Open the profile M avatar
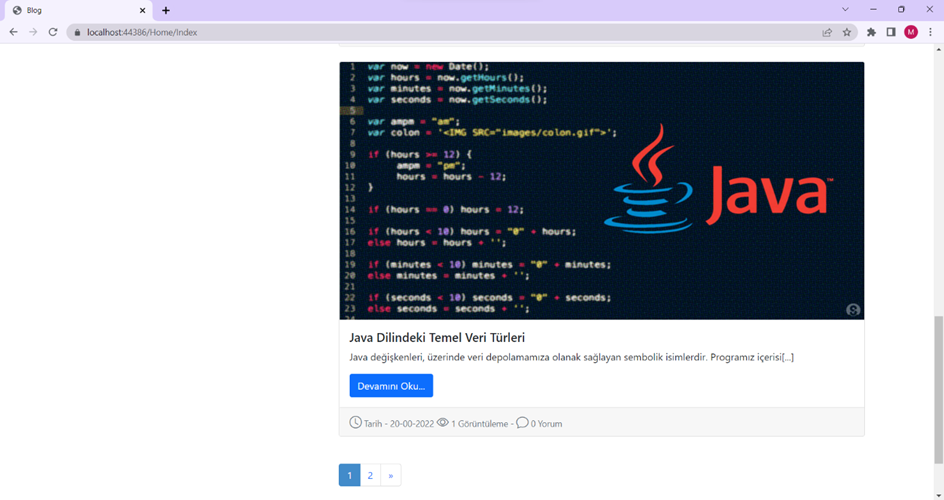This screenshot has width=944, height=500. [911, 32]
